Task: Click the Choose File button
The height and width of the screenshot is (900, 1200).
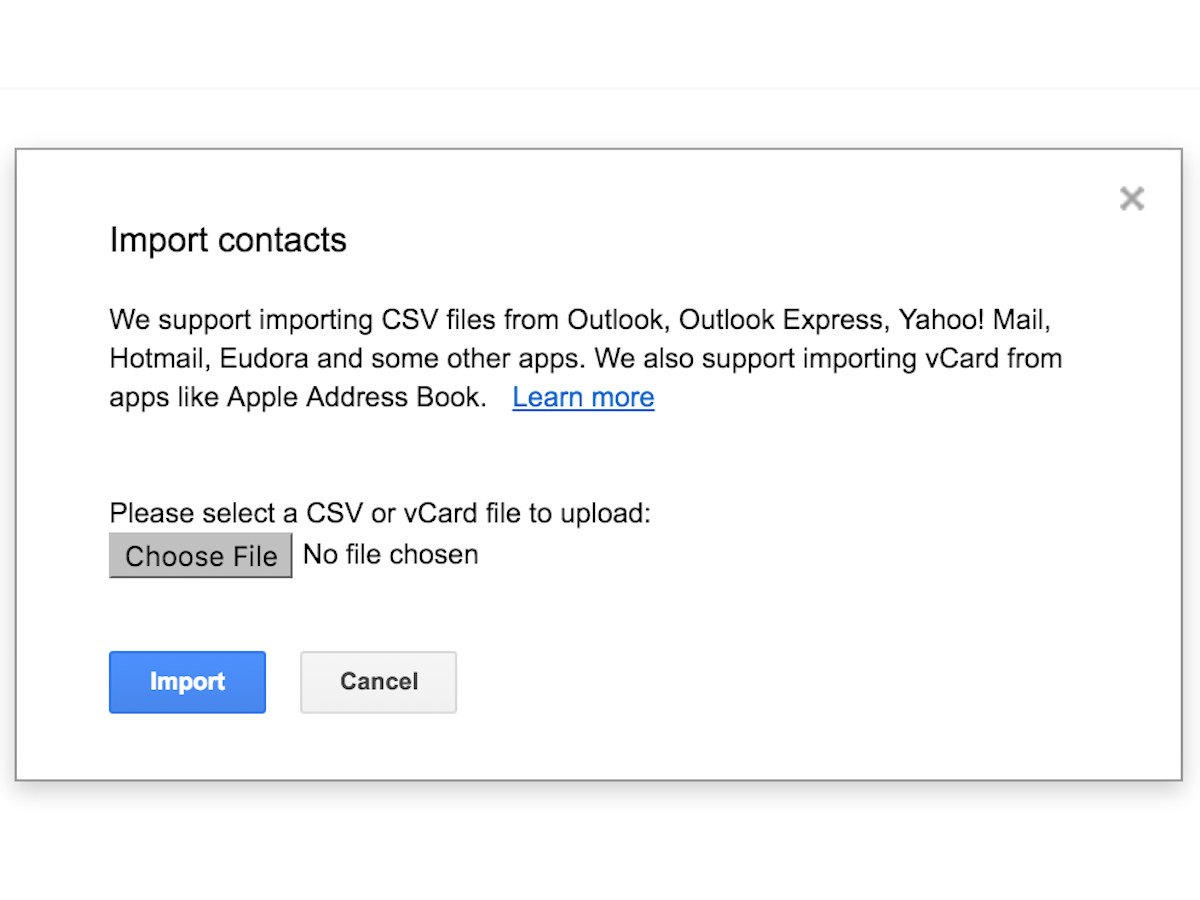Action: pos(201,555)
